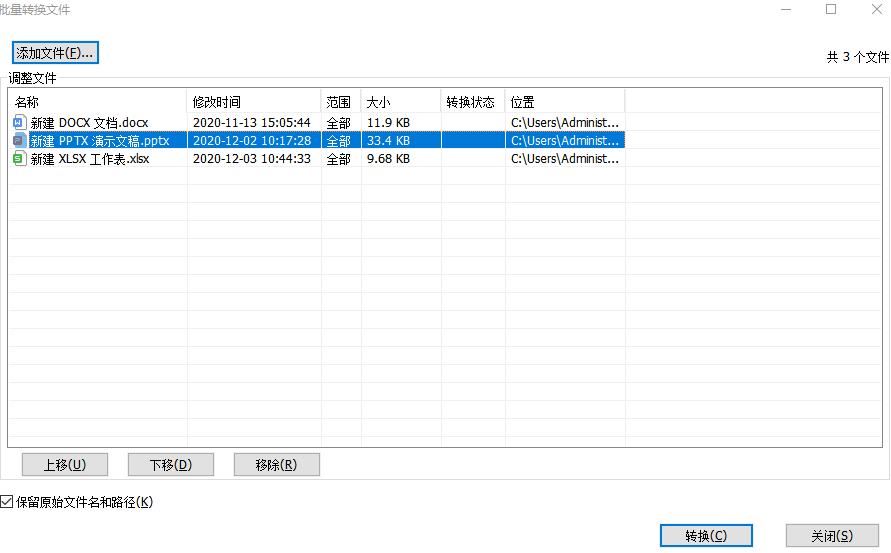Screen dimensions: 891x553
Task: Select the 新建 XLSX 工作表.xlsx row
Action: click(90, 158)
